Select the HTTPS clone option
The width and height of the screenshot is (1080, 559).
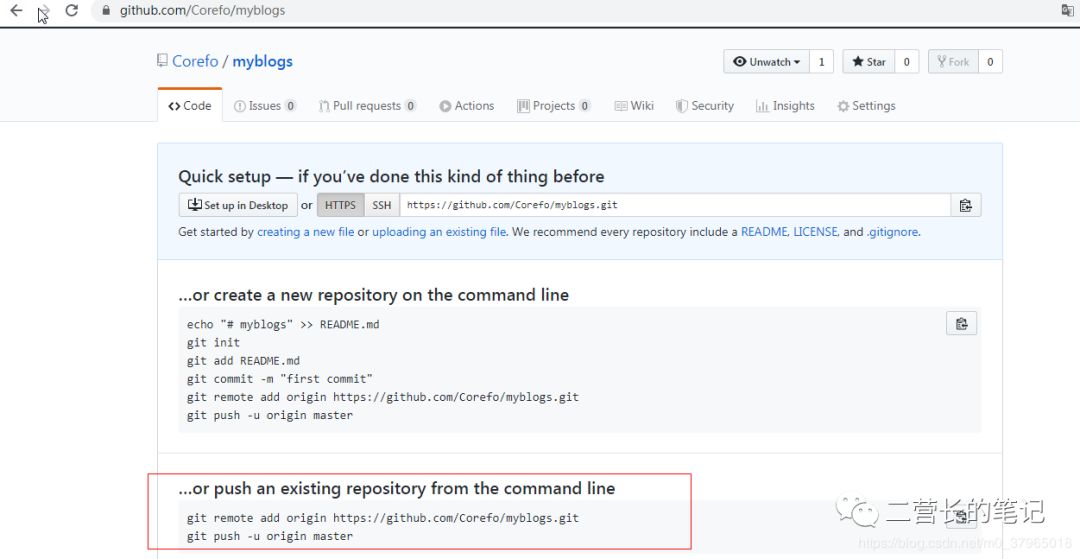(340, 205)
